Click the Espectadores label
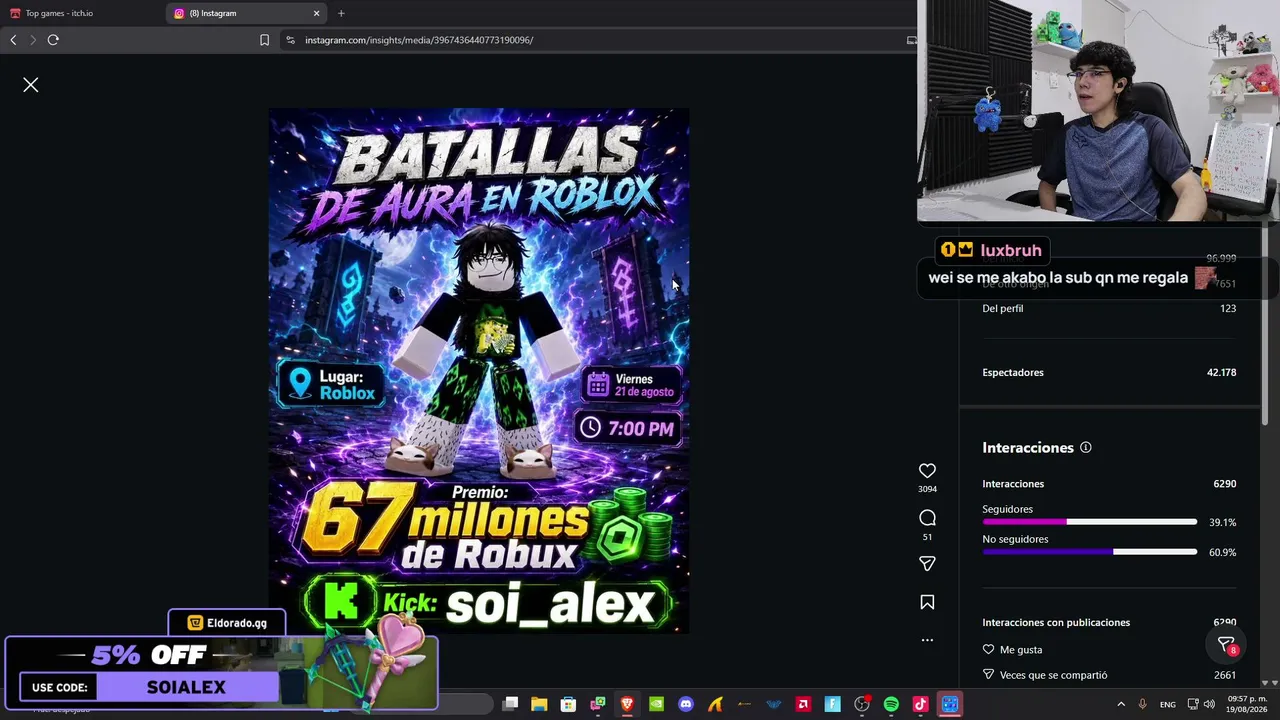Viewport: 1280px width, 720px height. (1013, 372)
